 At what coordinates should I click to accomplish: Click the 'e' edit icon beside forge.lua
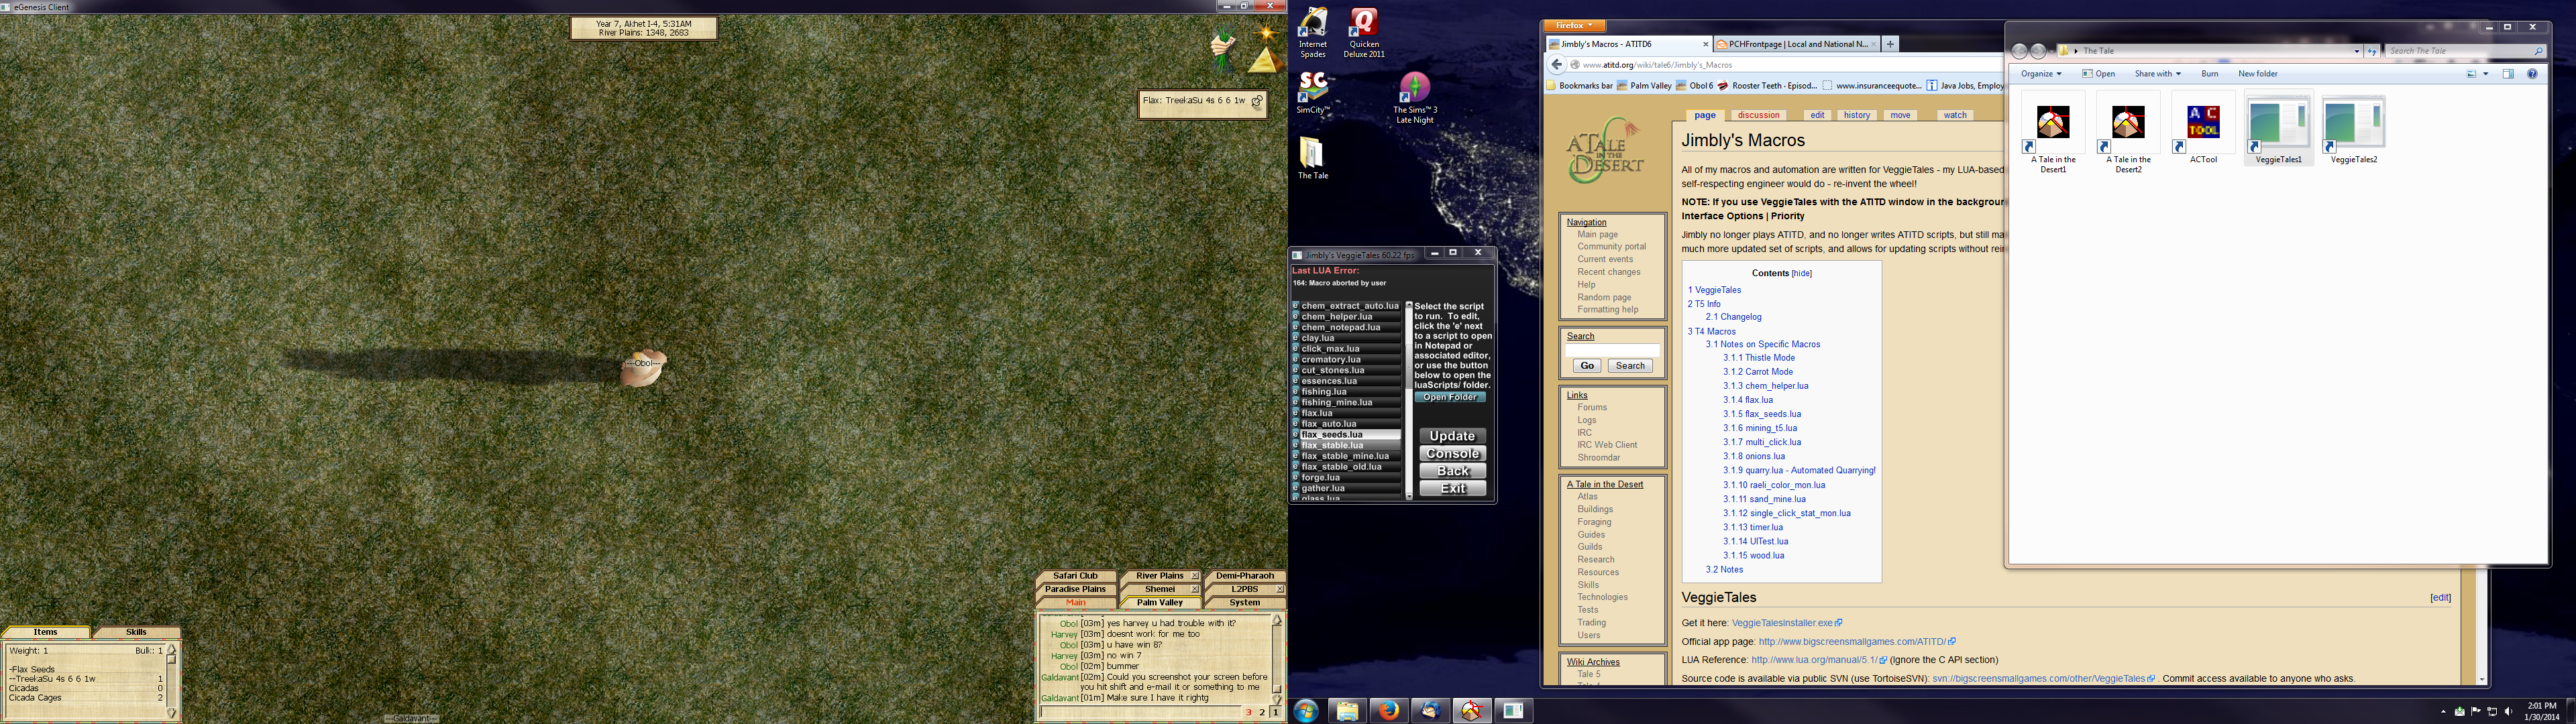[1295, 478]
